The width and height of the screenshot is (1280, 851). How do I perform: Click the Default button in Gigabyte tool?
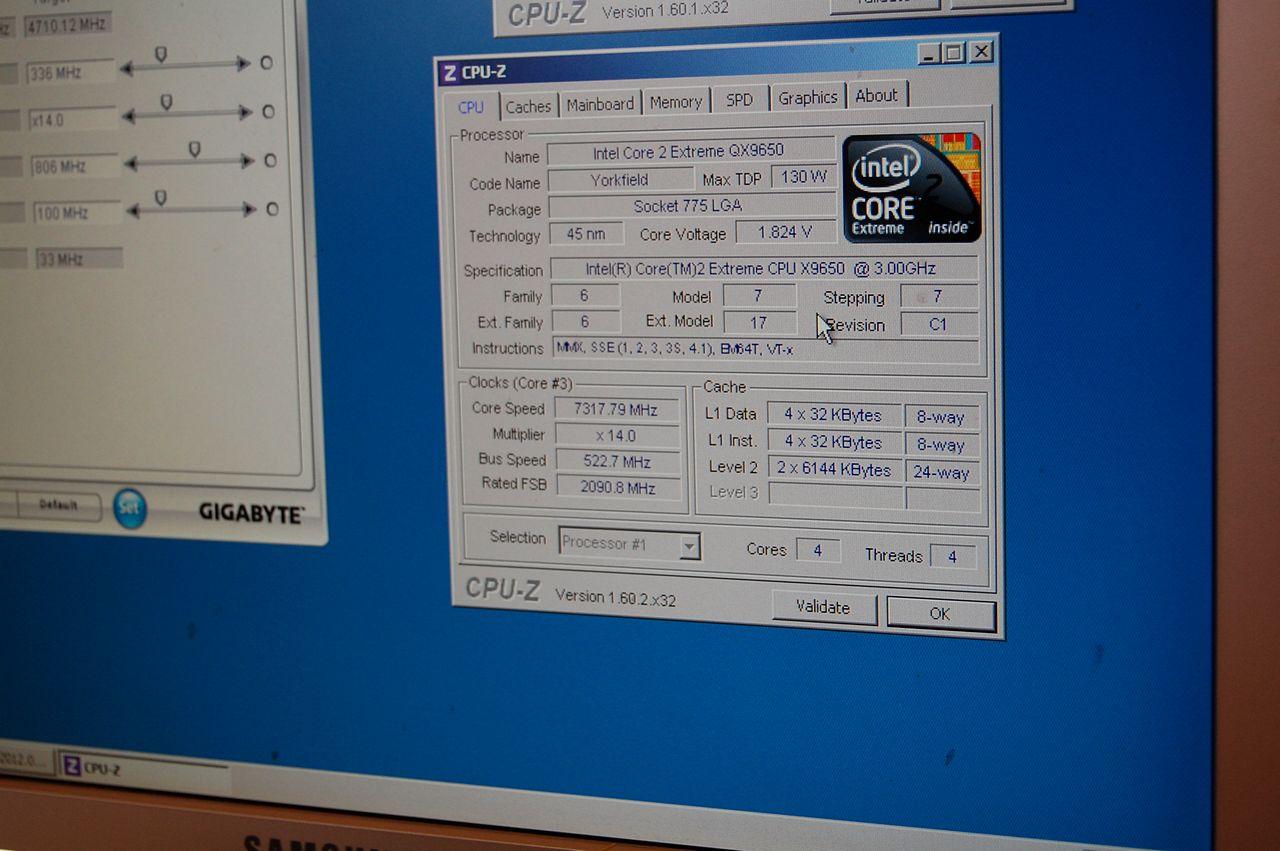tap(59, 505)
